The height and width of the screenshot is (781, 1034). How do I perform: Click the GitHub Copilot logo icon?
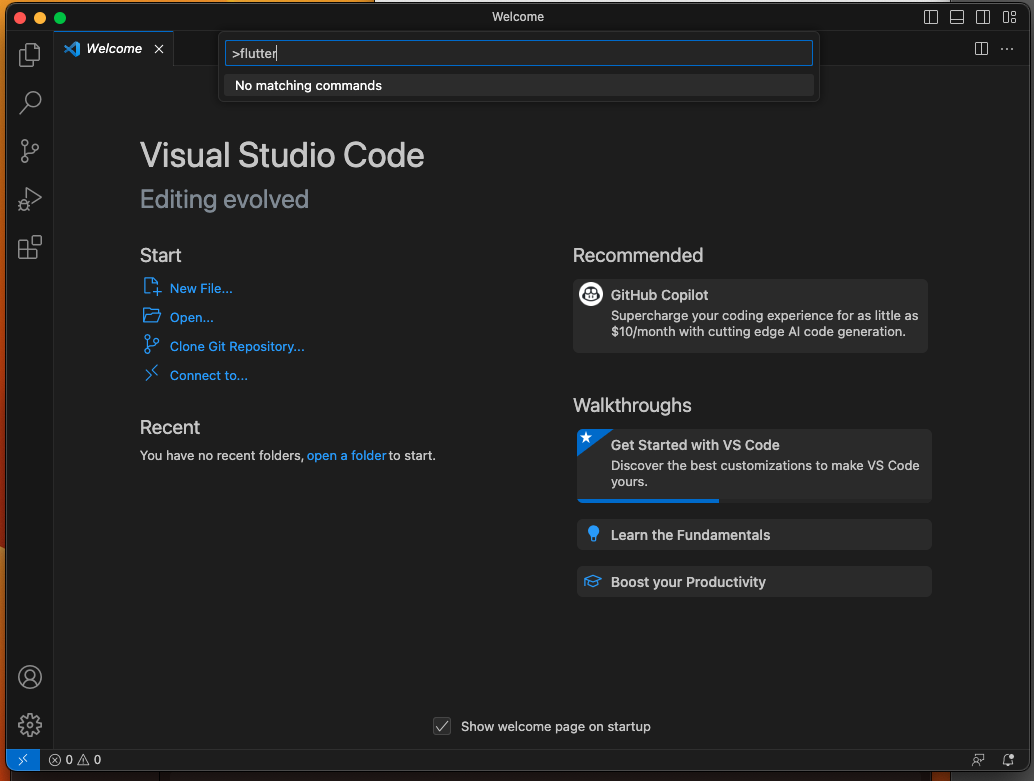tap(591, 294)
